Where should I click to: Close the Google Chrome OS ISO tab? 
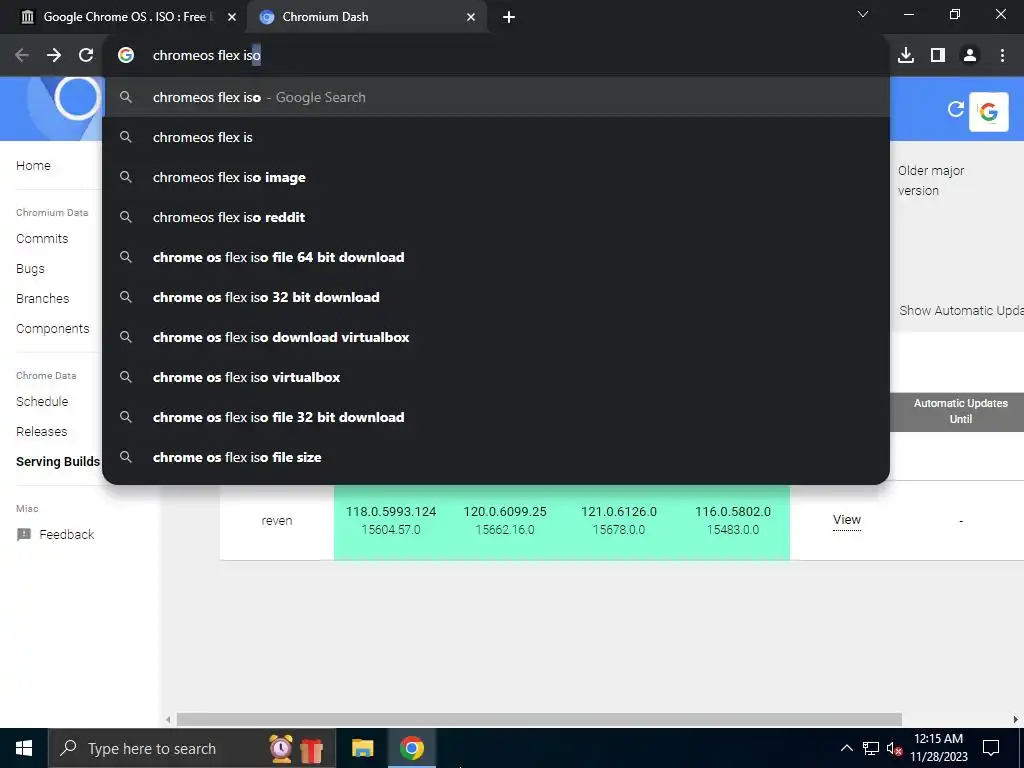click(x=232, y=17)
